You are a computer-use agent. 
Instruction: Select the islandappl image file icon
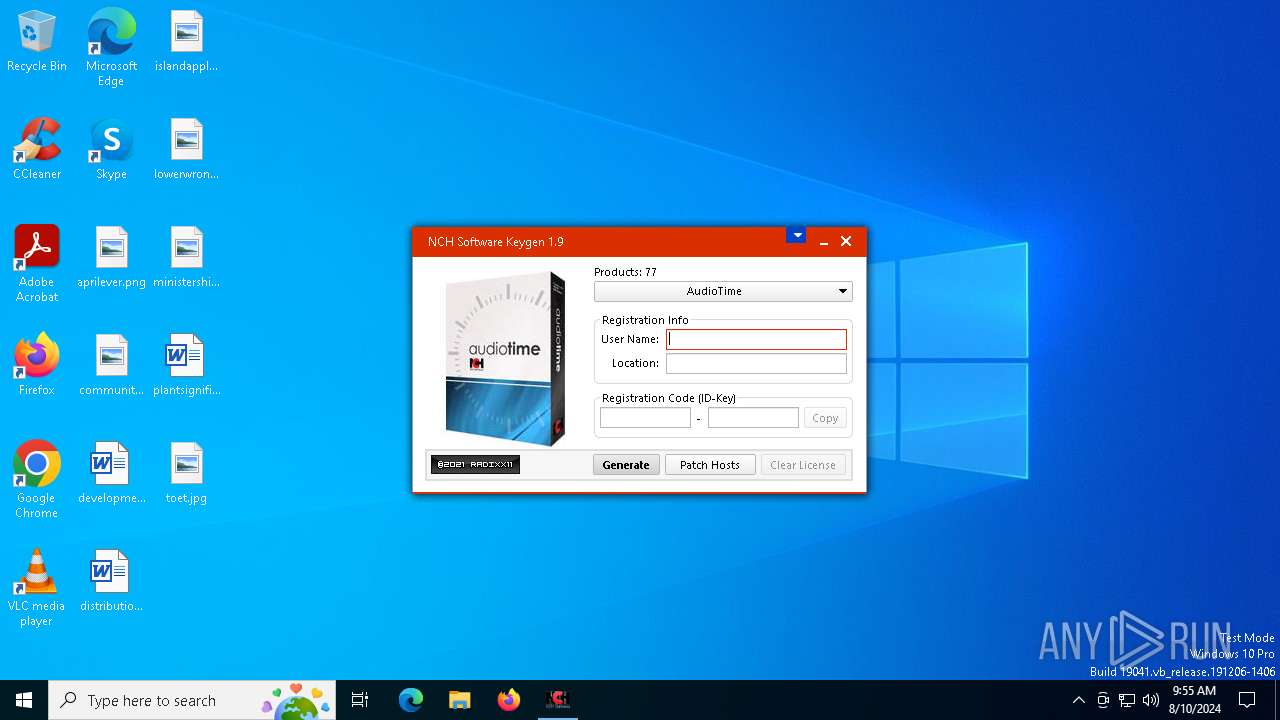pyautogui.click(x=186, y=42)
